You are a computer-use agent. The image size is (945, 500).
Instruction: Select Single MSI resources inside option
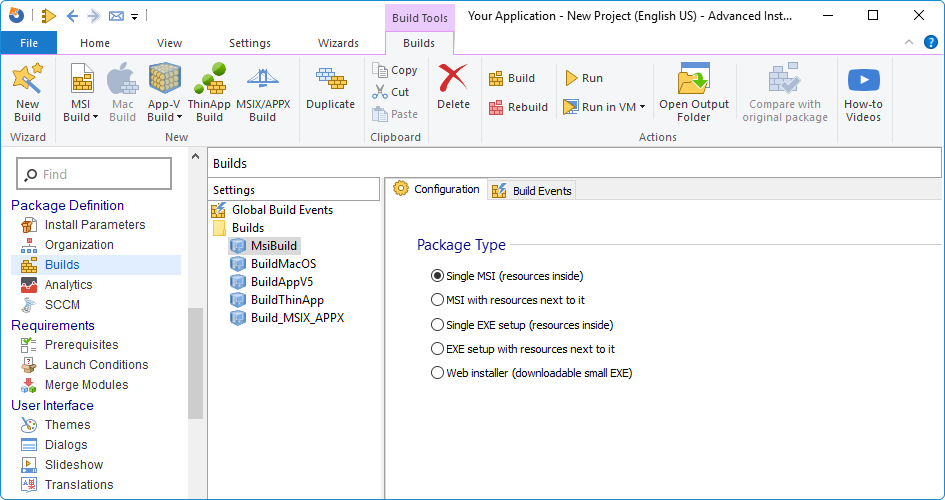(x=437, y=276)
